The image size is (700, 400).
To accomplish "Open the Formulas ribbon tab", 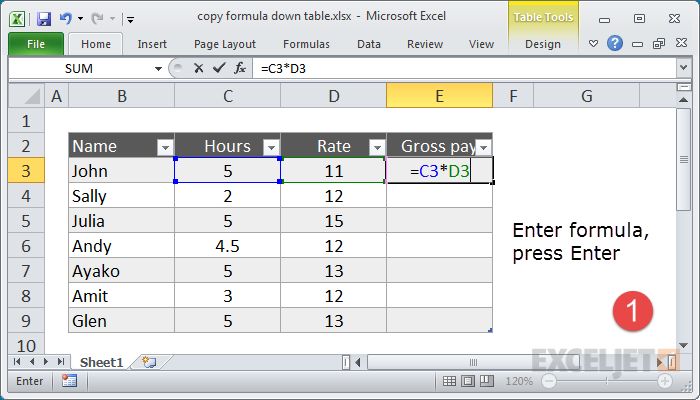I will click(306, 44).
